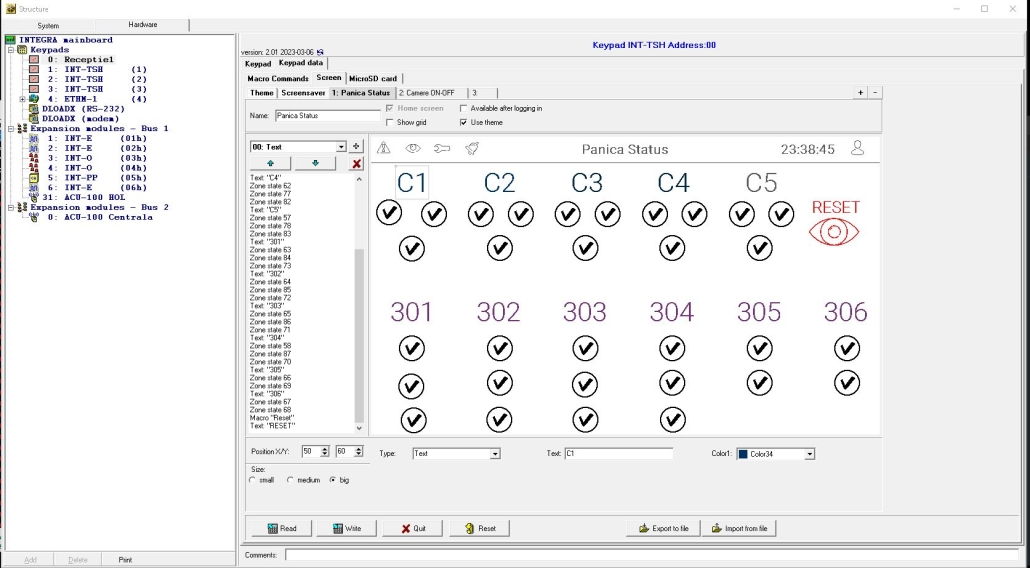Viewport: 1030px width, 568px height.
Task: Collapse the Expansion modules - Bus 1 tree node
Action: [10, 129]
